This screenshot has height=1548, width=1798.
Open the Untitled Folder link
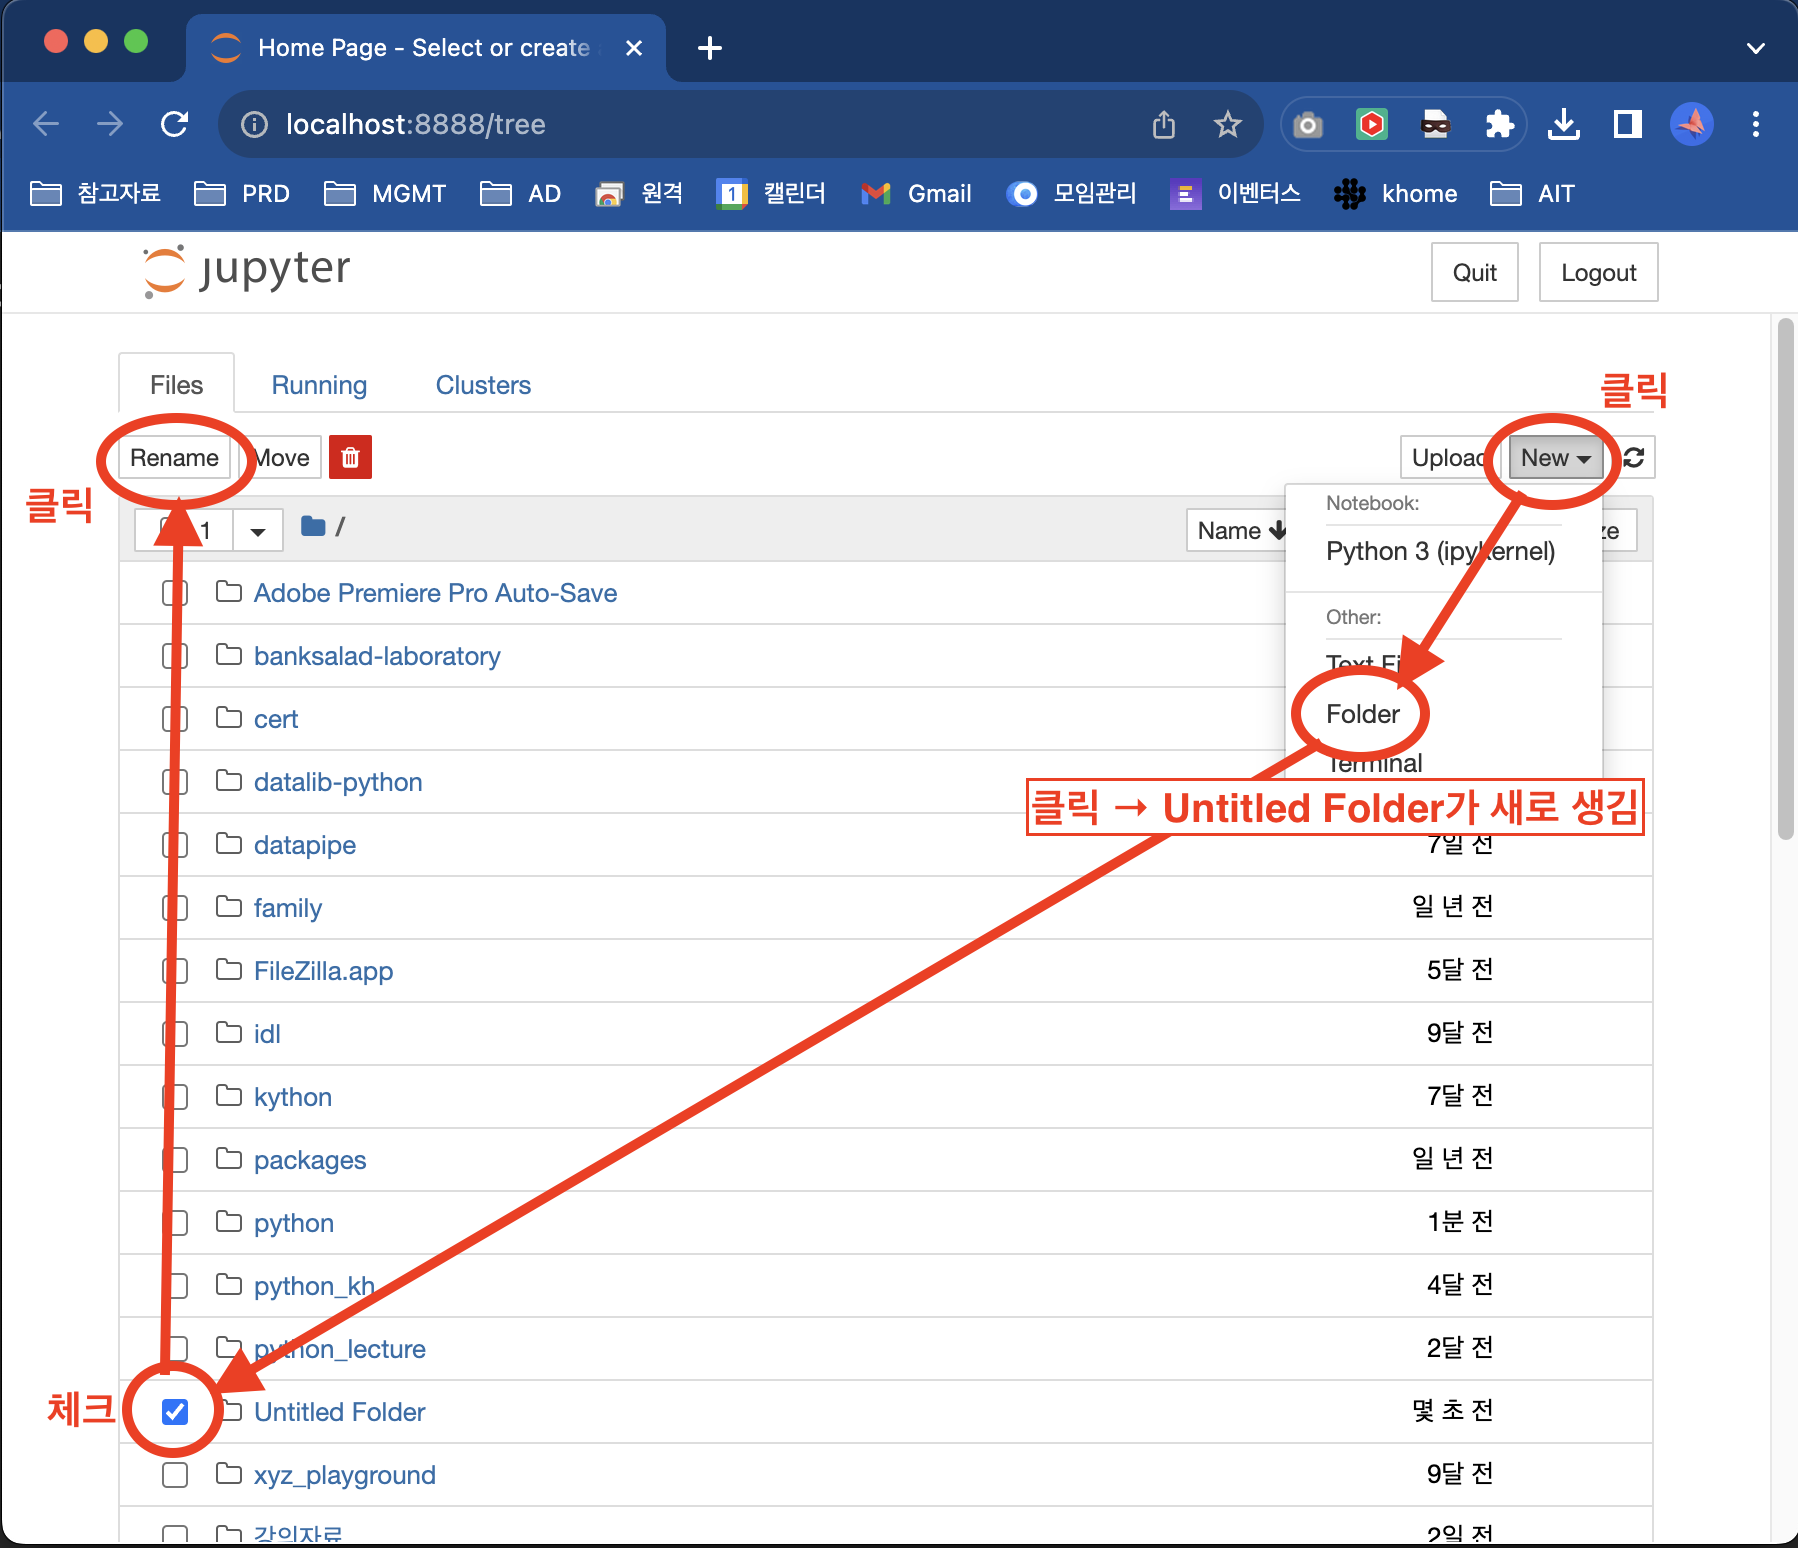tap(339, 1412)
